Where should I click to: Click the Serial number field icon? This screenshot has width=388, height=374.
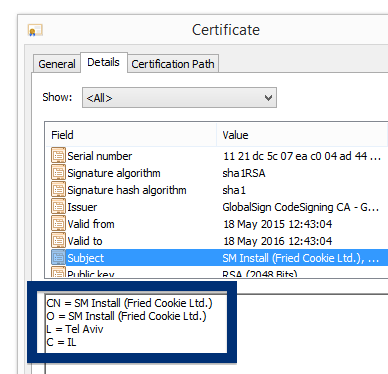58,156
